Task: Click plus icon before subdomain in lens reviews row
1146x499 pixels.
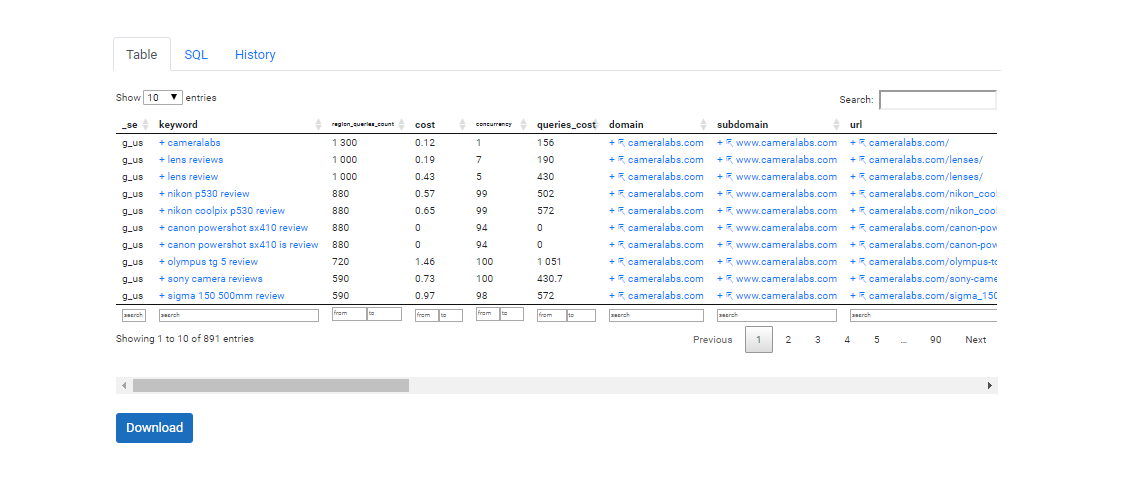Action: [x=720, y=160]
